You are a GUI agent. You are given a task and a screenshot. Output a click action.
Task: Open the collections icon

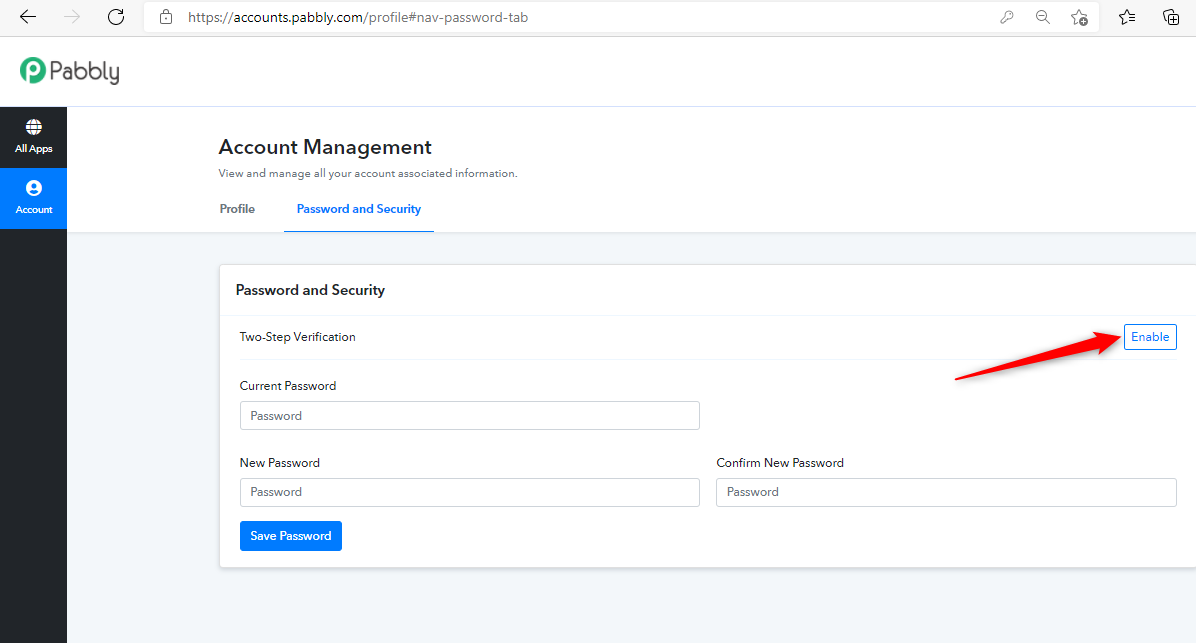tap(1171, 17)
